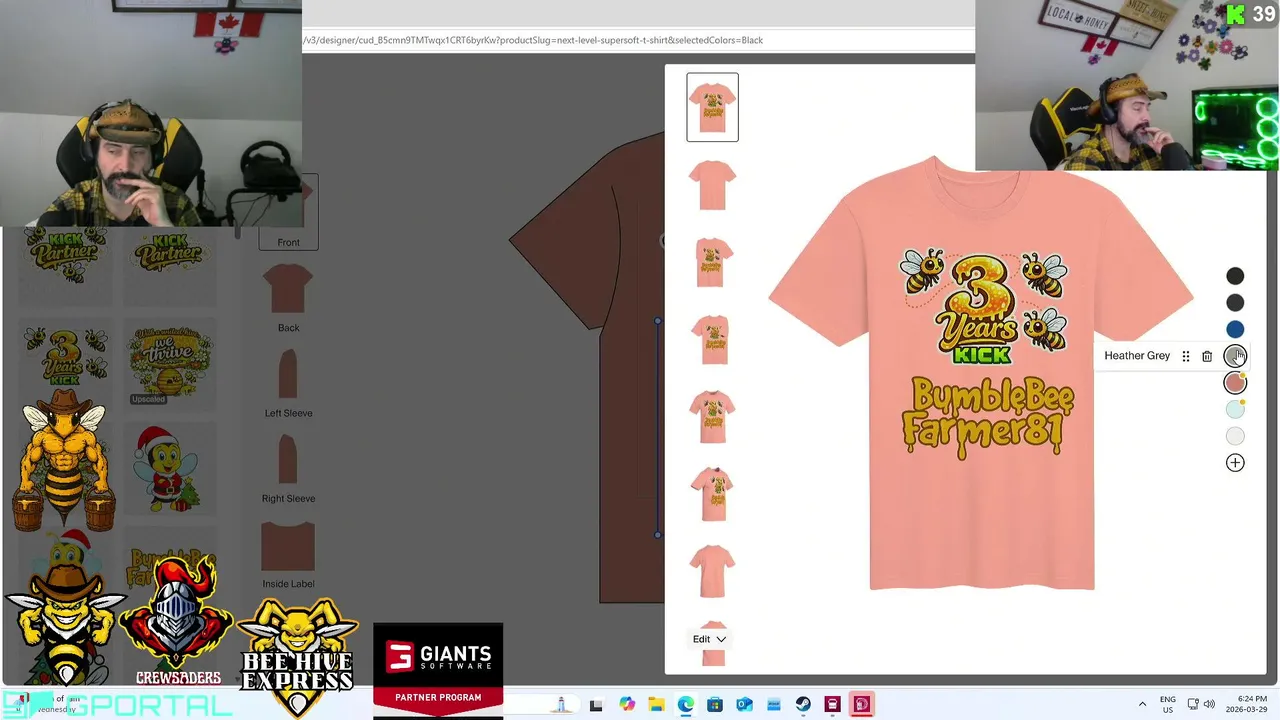
Task: Switch to the Left Sleeve print area
Action: pyautogui.click(x=288, y=383)
